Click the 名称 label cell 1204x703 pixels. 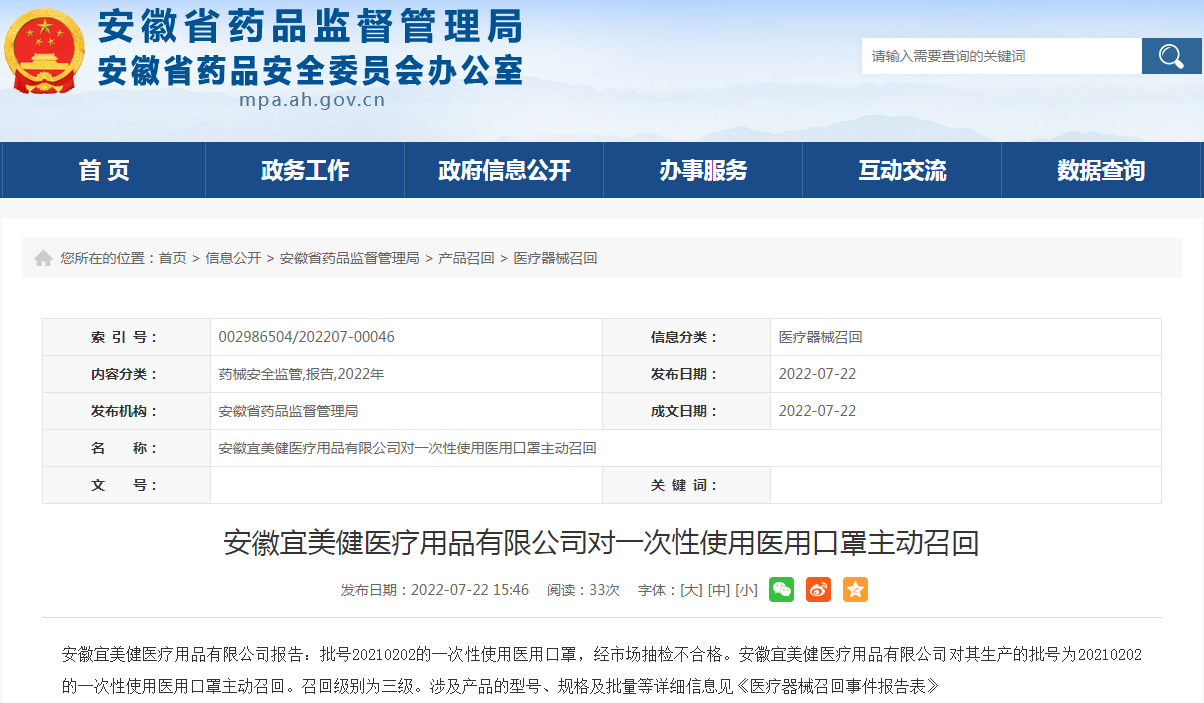pos(126,448)
